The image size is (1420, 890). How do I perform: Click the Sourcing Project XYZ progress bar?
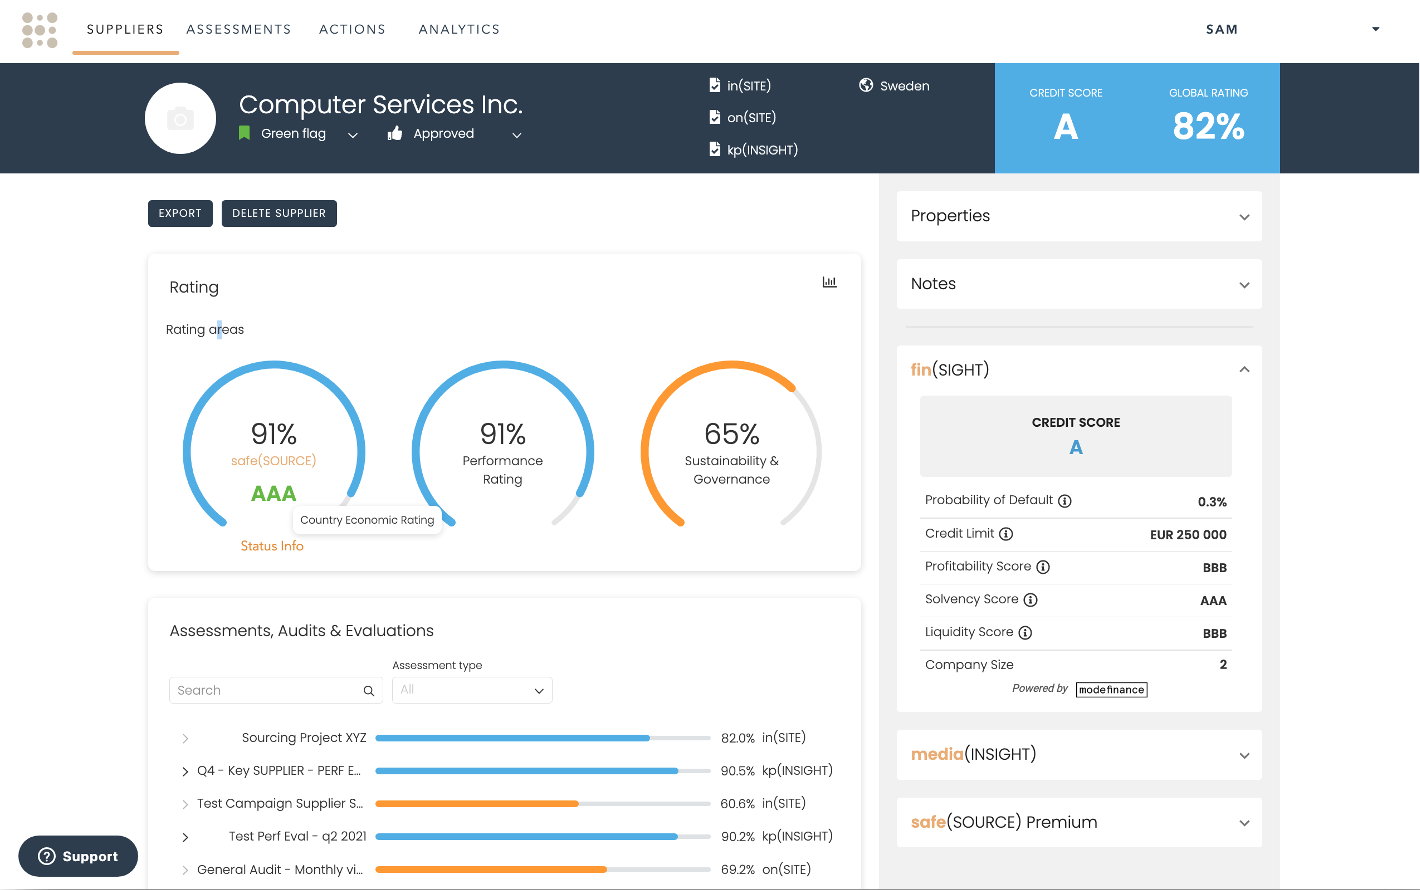pyautogui.click(x=543, y=738)
